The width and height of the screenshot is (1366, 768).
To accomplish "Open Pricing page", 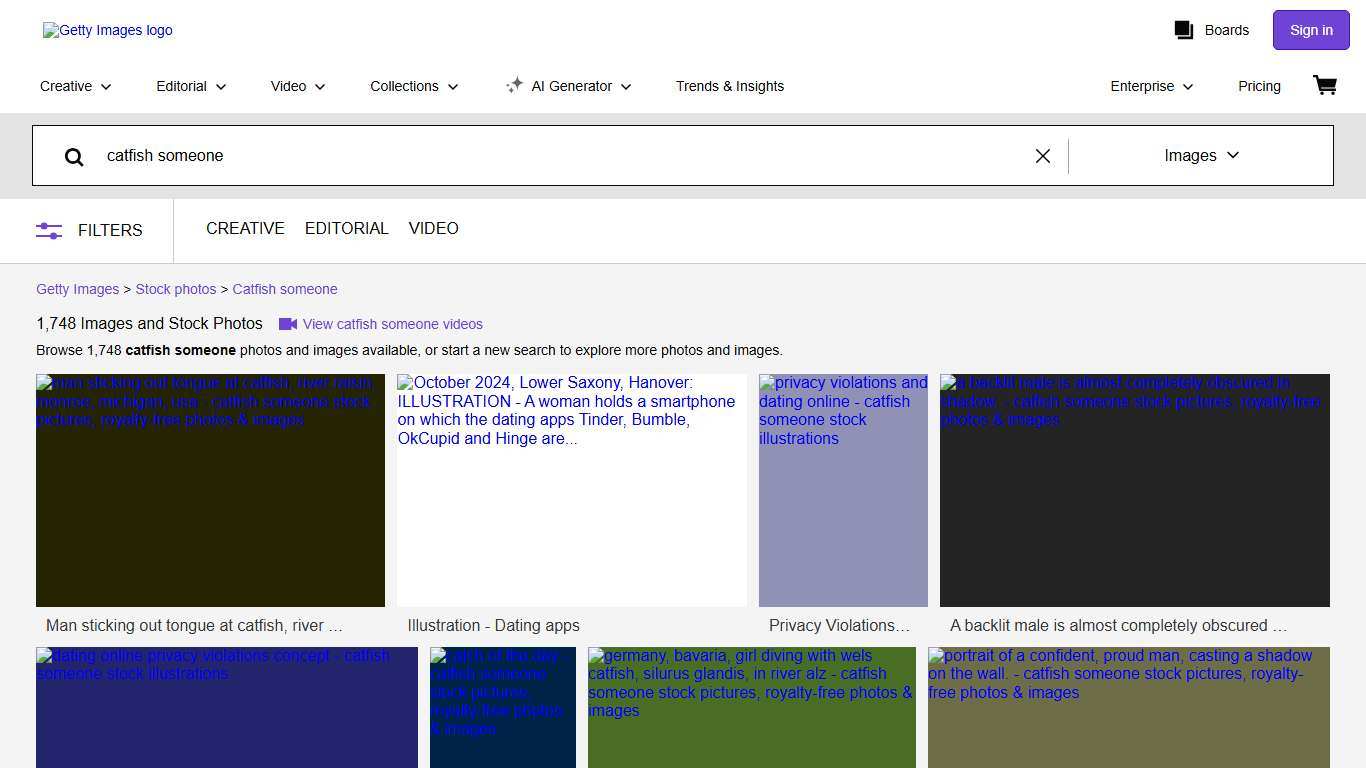I will [1259, 87].
